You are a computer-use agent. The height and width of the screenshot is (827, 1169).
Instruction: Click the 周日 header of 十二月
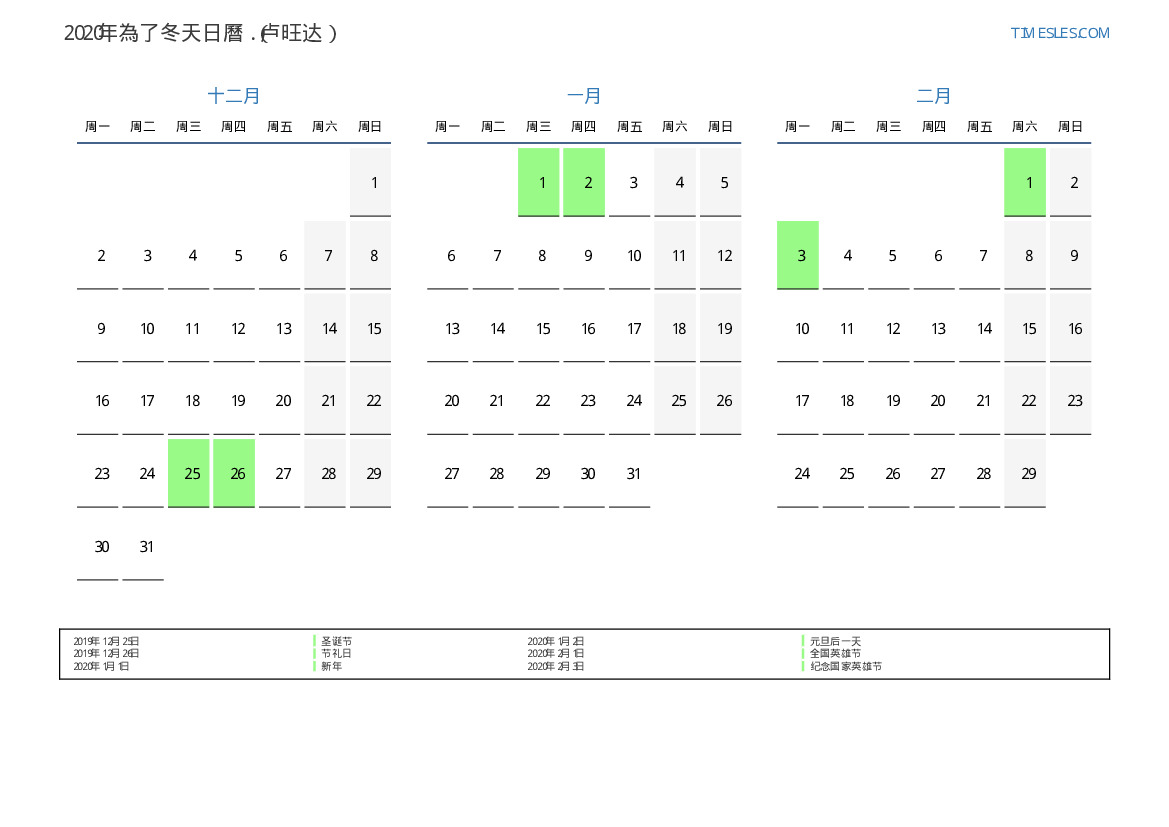click(371, 127)
